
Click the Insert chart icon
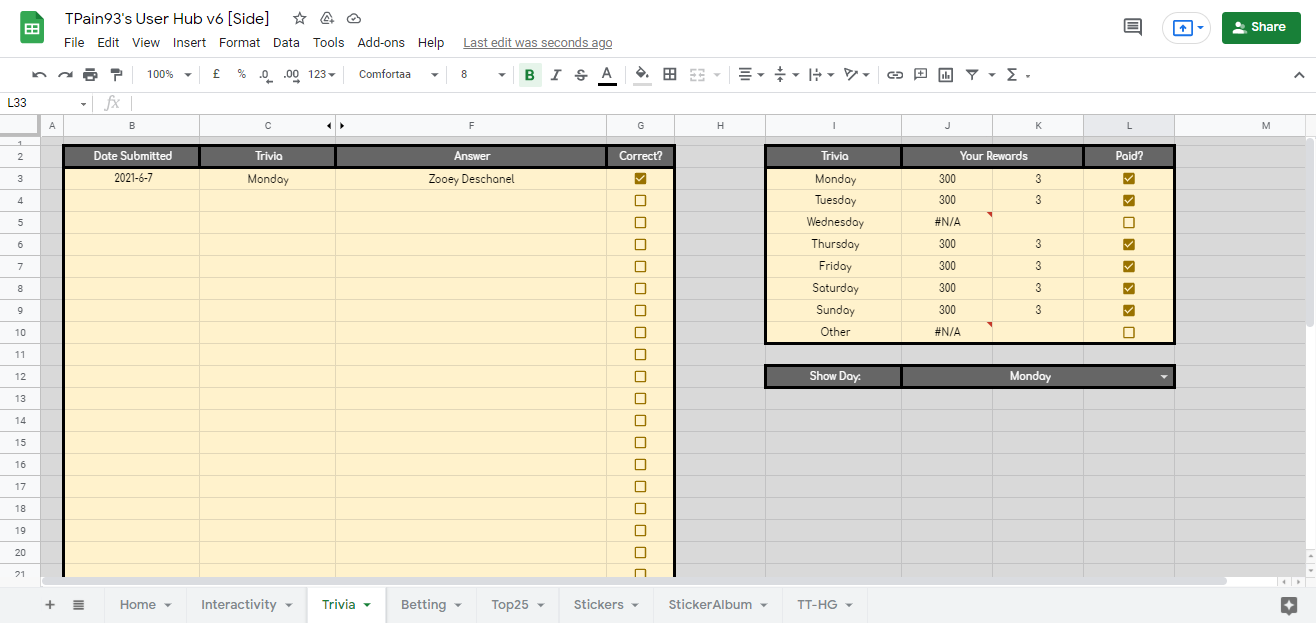coord(946,74)
